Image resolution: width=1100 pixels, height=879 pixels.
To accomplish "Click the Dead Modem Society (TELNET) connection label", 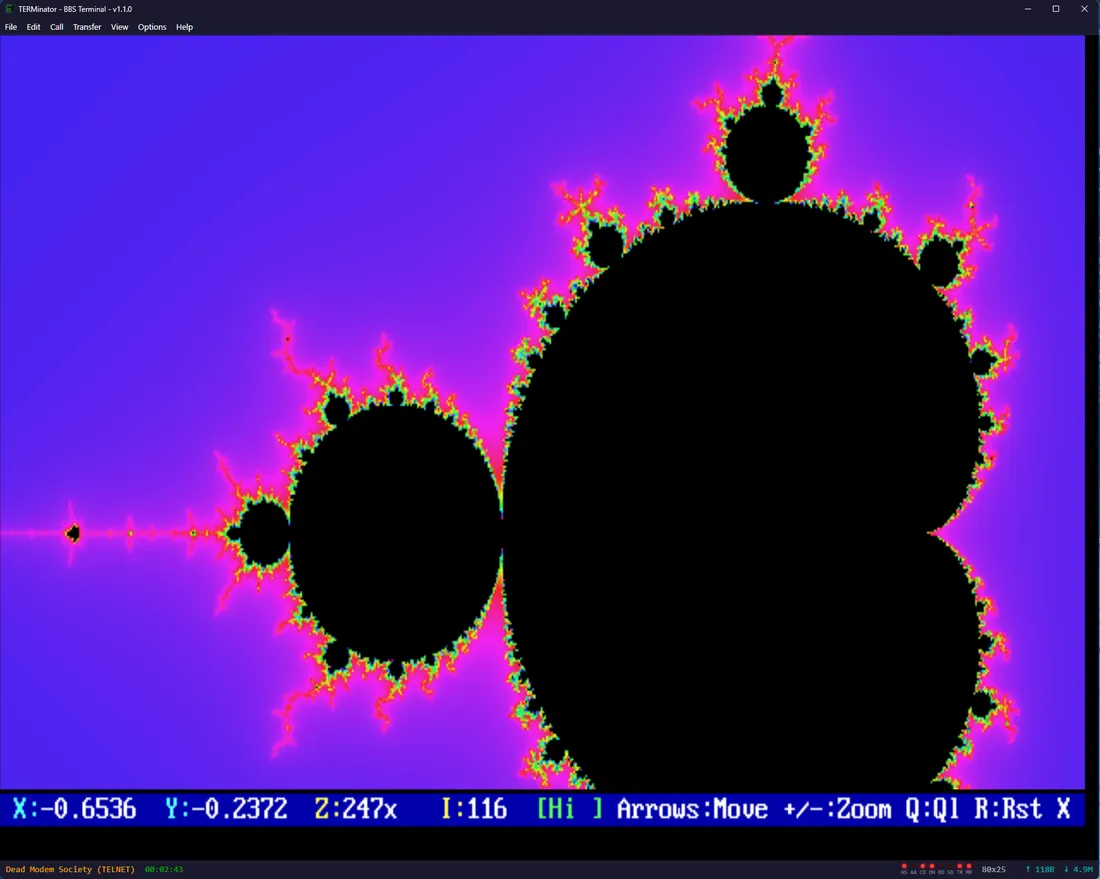I will coord(70,869).
